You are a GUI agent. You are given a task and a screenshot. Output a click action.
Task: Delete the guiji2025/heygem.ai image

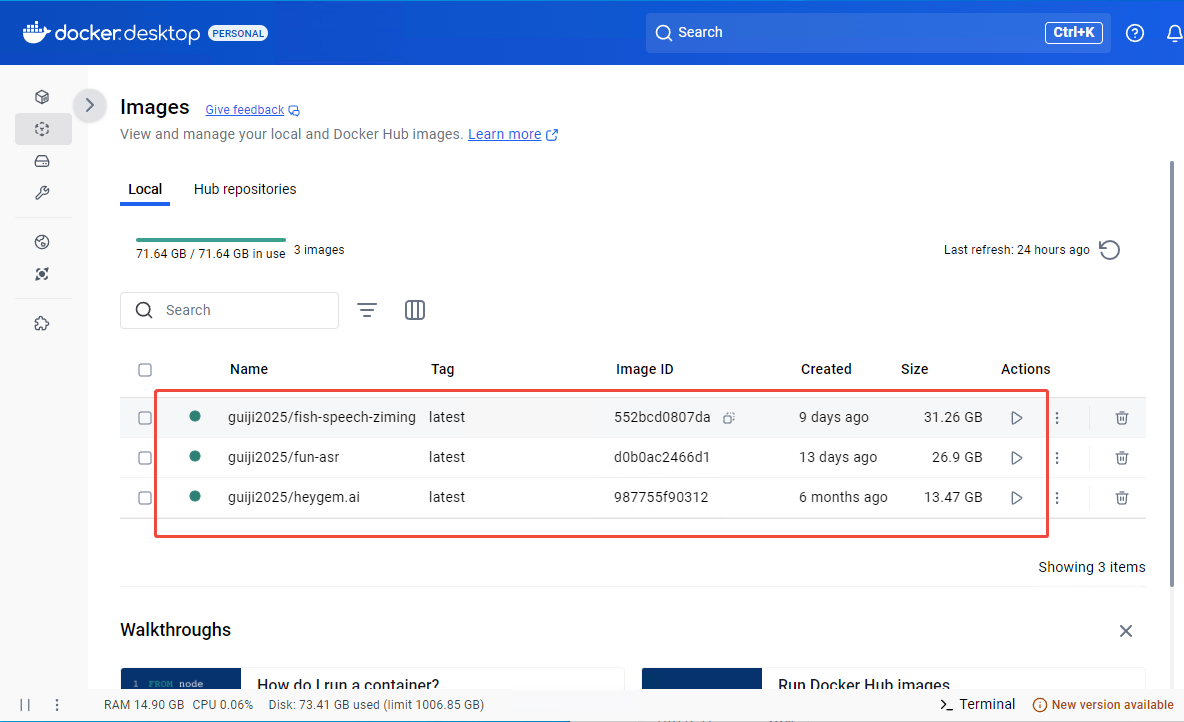click(1122, 498)
